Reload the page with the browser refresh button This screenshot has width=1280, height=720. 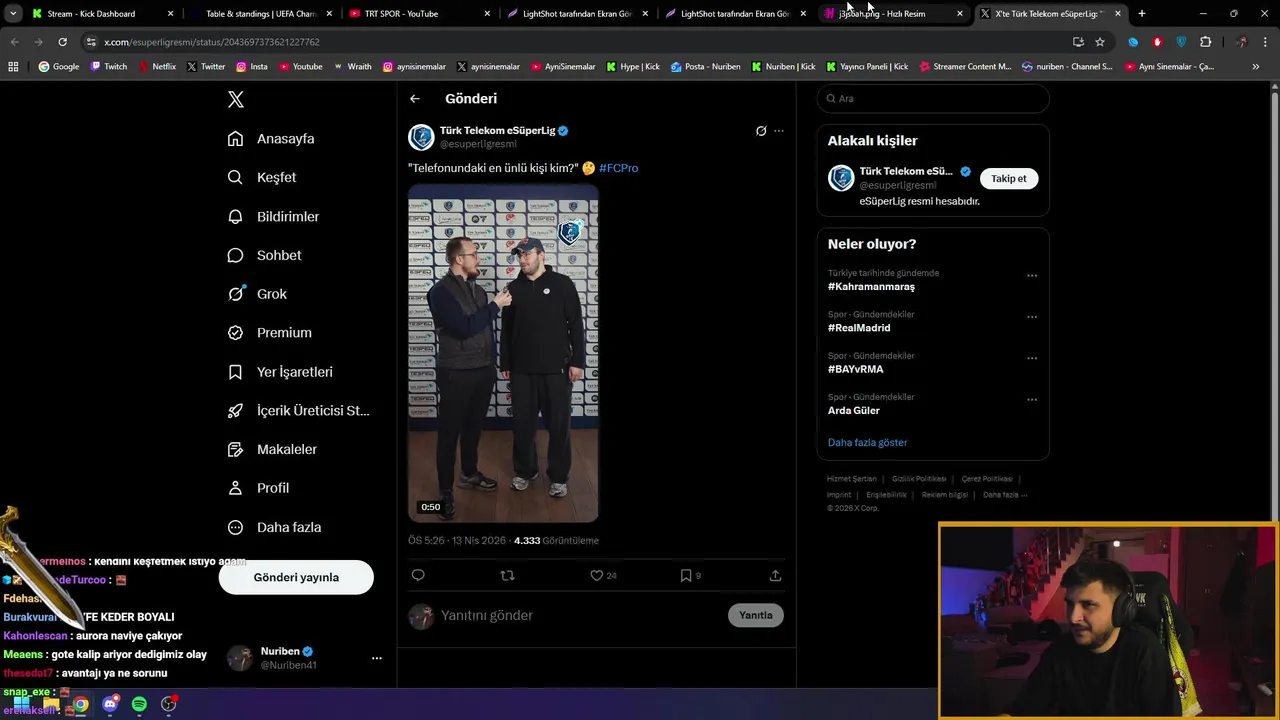click(x=62, y=42)
